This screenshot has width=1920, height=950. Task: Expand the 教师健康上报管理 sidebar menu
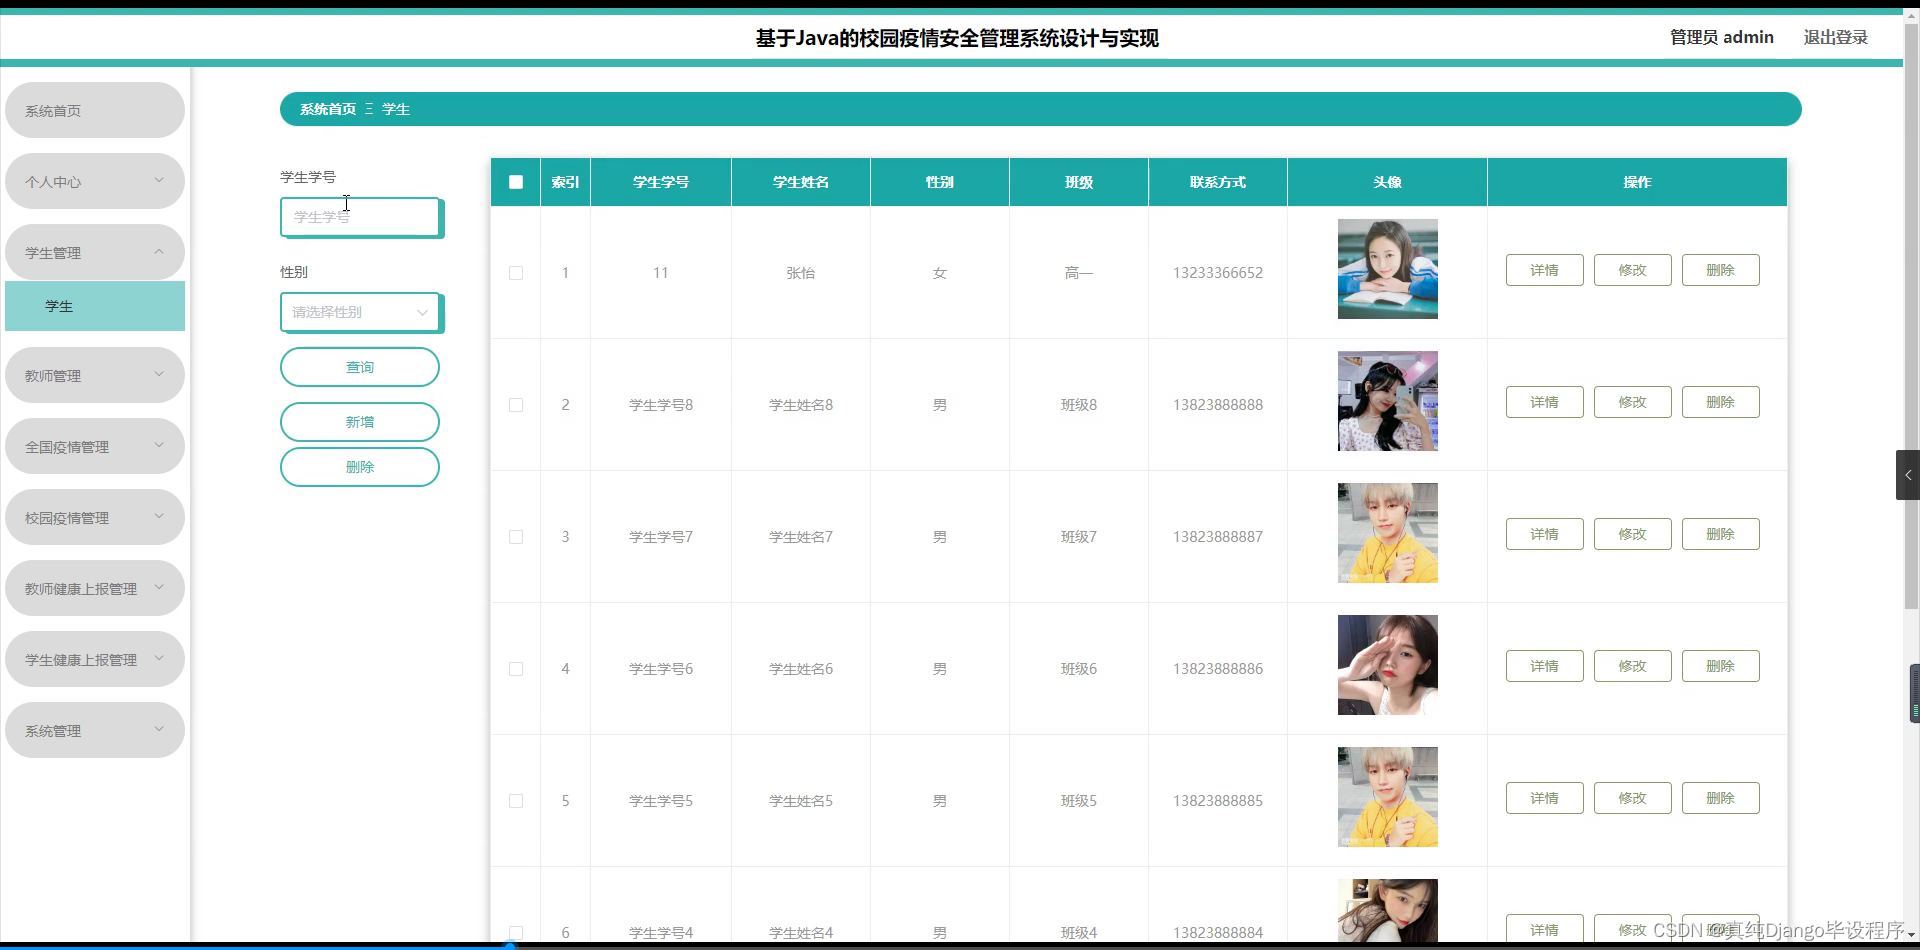[95, 588]
